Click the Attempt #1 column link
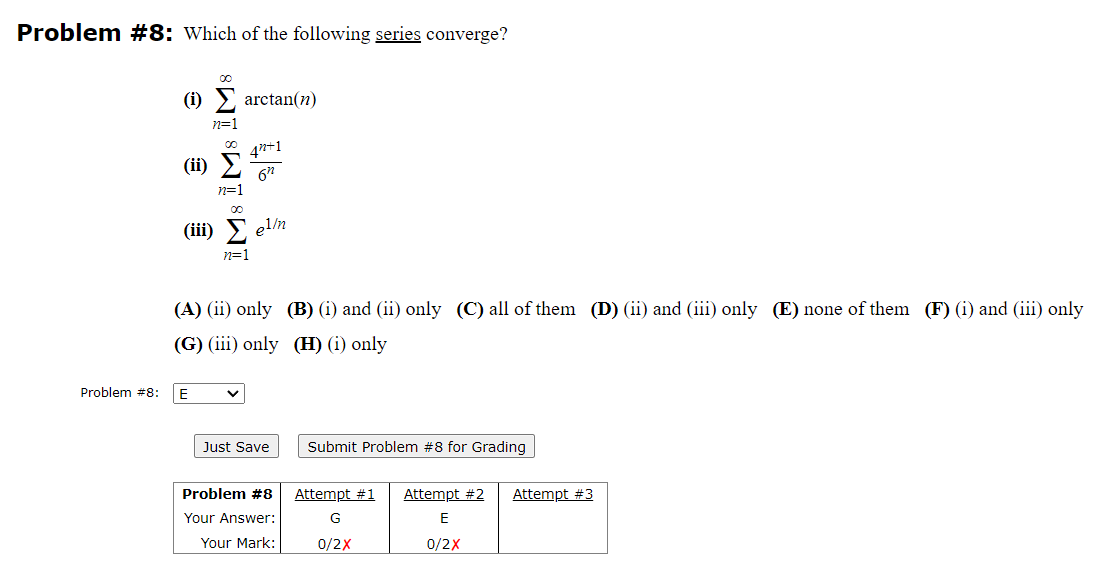 pos(334,493)
